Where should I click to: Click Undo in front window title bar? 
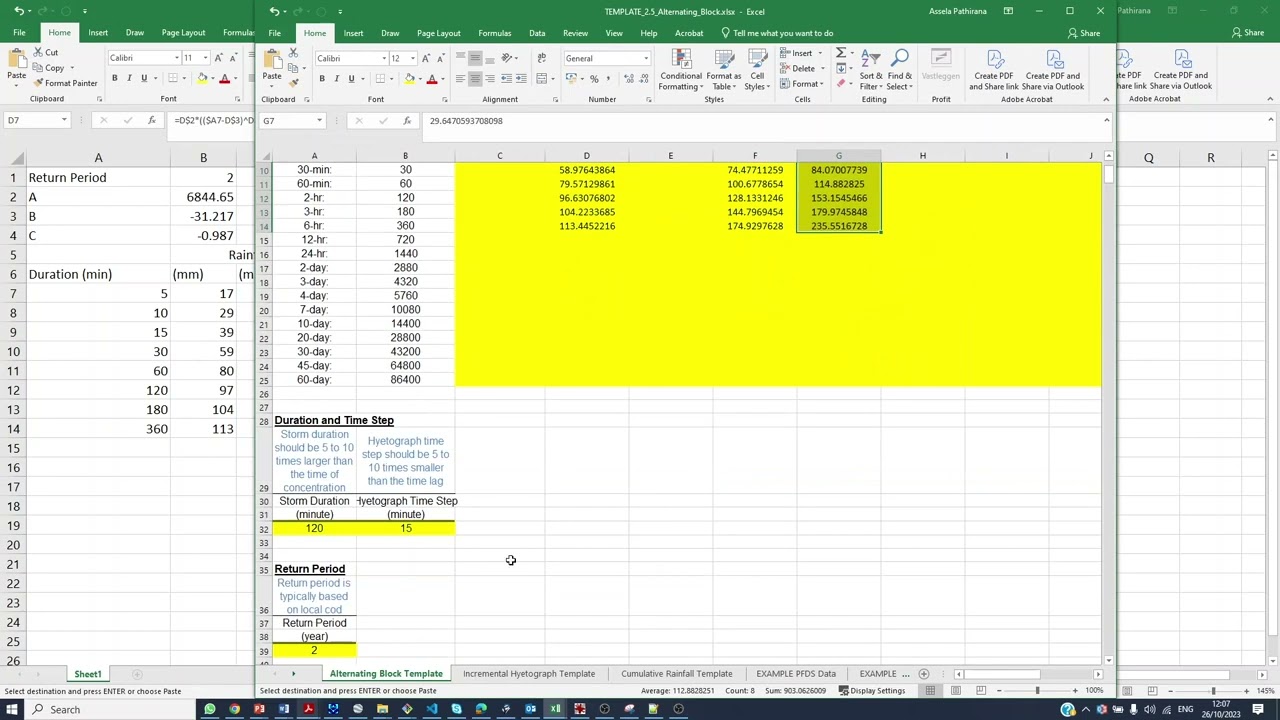[274, 11]
